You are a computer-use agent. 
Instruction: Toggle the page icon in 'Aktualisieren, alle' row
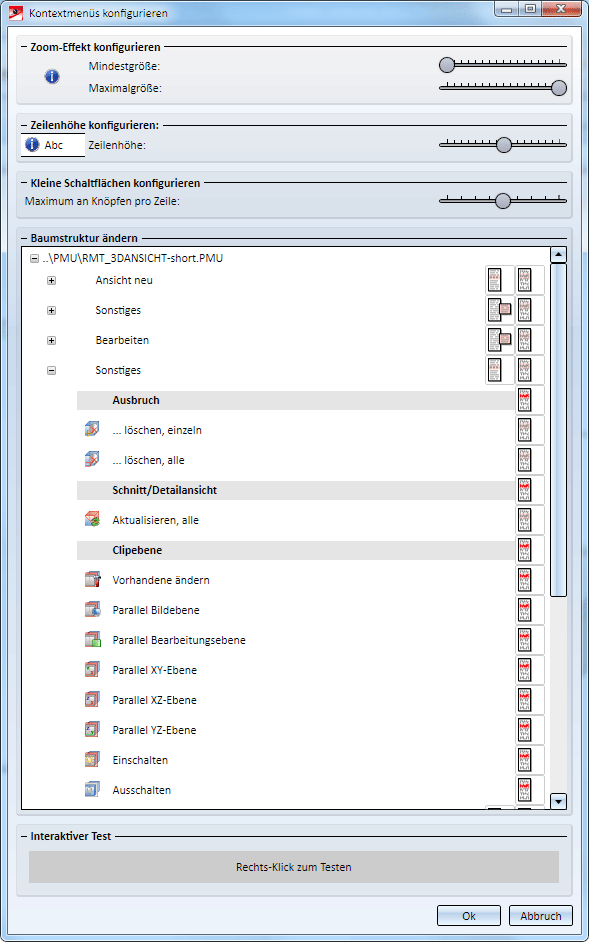pos(530,520)
